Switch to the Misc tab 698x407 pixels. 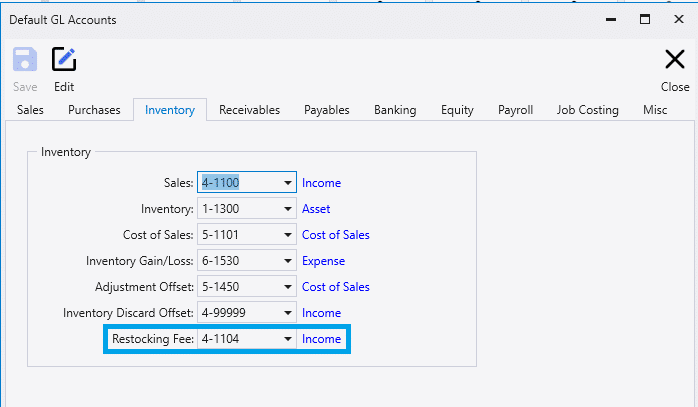click(655, 110)
